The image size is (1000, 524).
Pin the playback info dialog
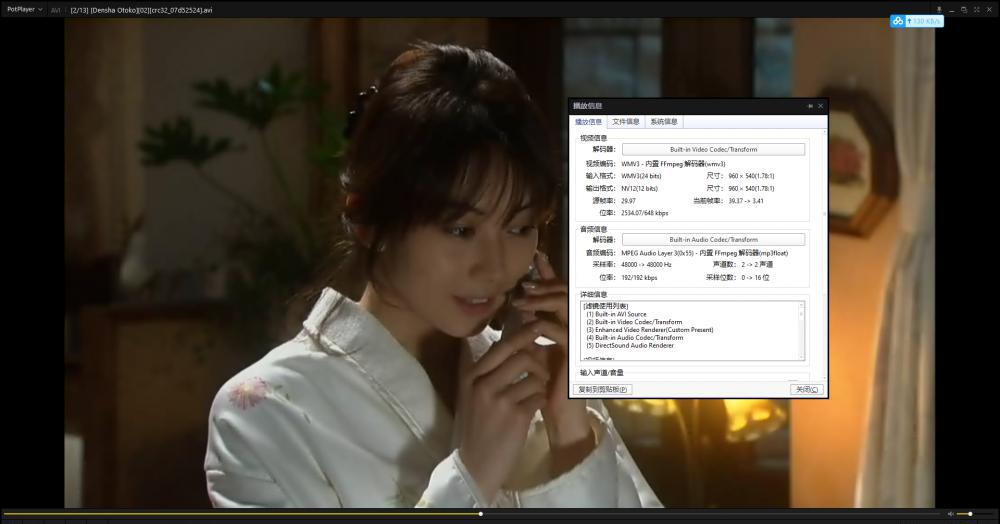pos(811,106)
